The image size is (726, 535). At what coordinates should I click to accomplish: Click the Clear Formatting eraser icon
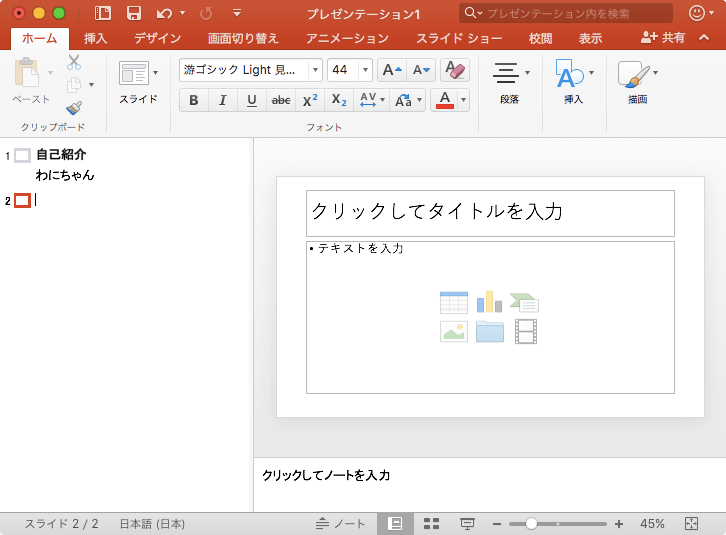pyautogui.click(x=454, y=70)
